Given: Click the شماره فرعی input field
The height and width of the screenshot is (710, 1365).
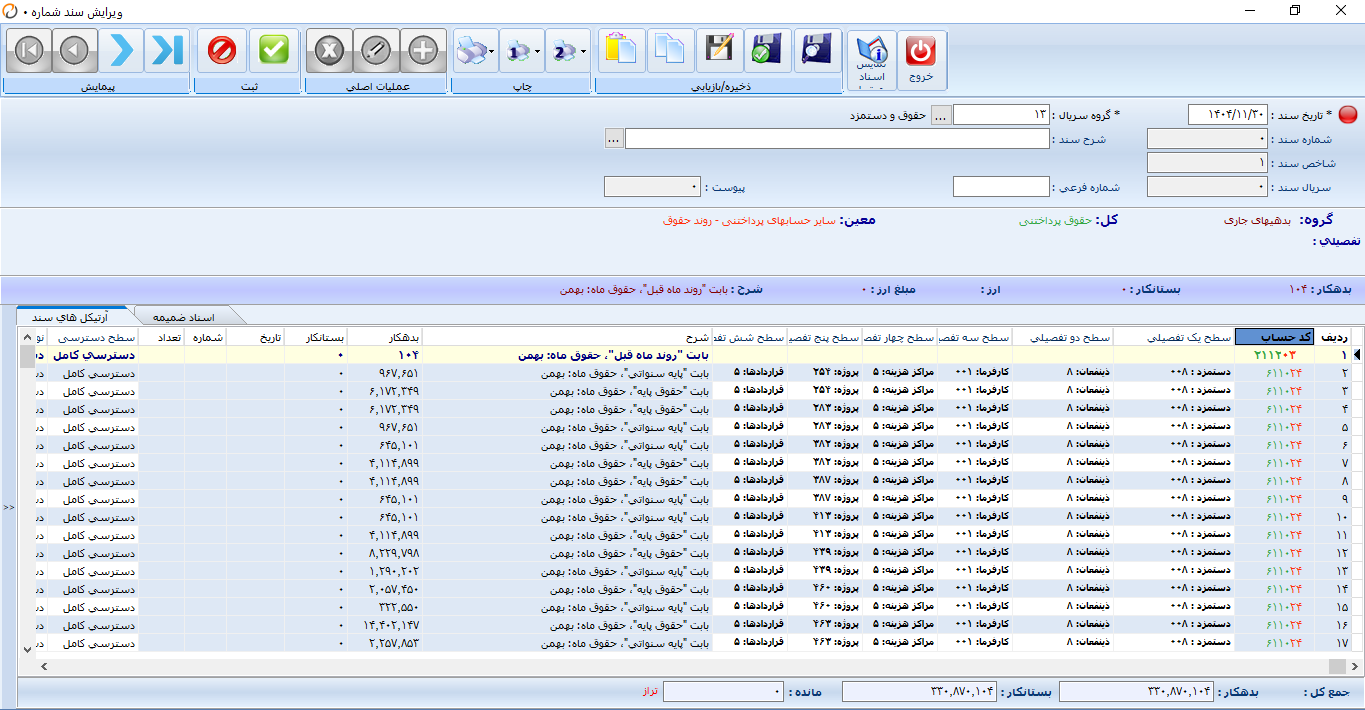Looking at the screenshot, I should pyautogui.click(x=1001, y=187).
